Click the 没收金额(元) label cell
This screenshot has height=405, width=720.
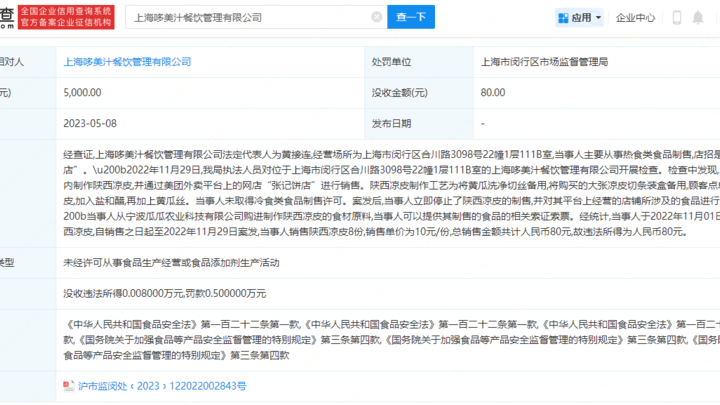tap(419, 93)
